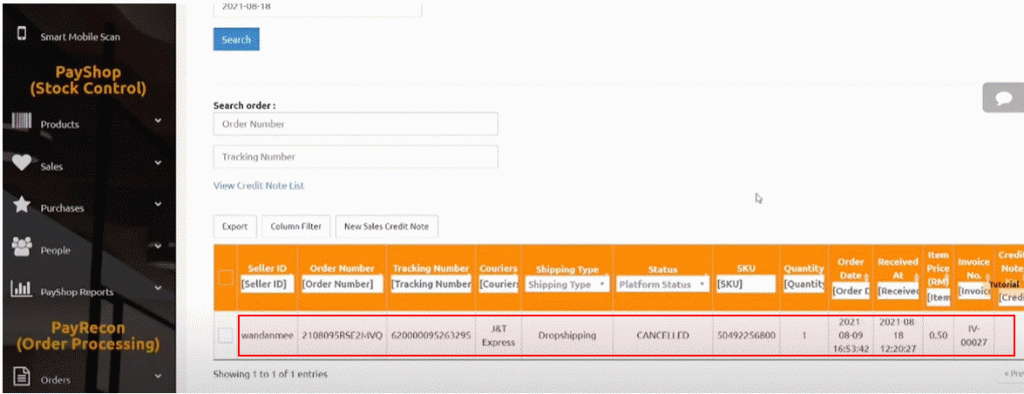
Task: Click the Couriers column filter box
Action: [x=498, y=284]
